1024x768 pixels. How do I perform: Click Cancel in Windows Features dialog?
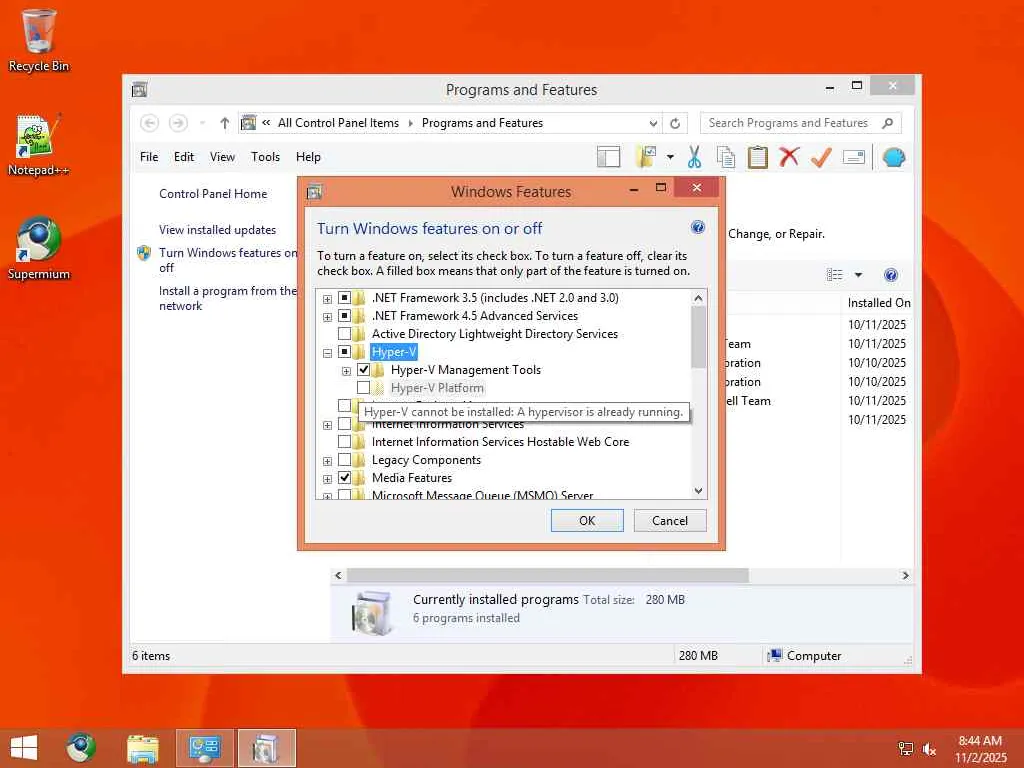(670, 520)
